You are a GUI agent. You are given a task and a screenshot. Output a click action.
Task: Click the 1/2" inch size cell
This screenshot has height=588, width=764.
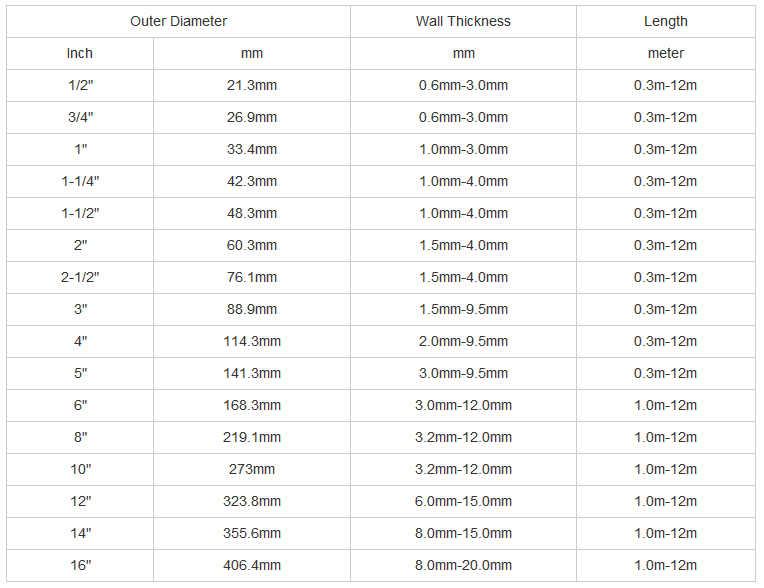80,85
